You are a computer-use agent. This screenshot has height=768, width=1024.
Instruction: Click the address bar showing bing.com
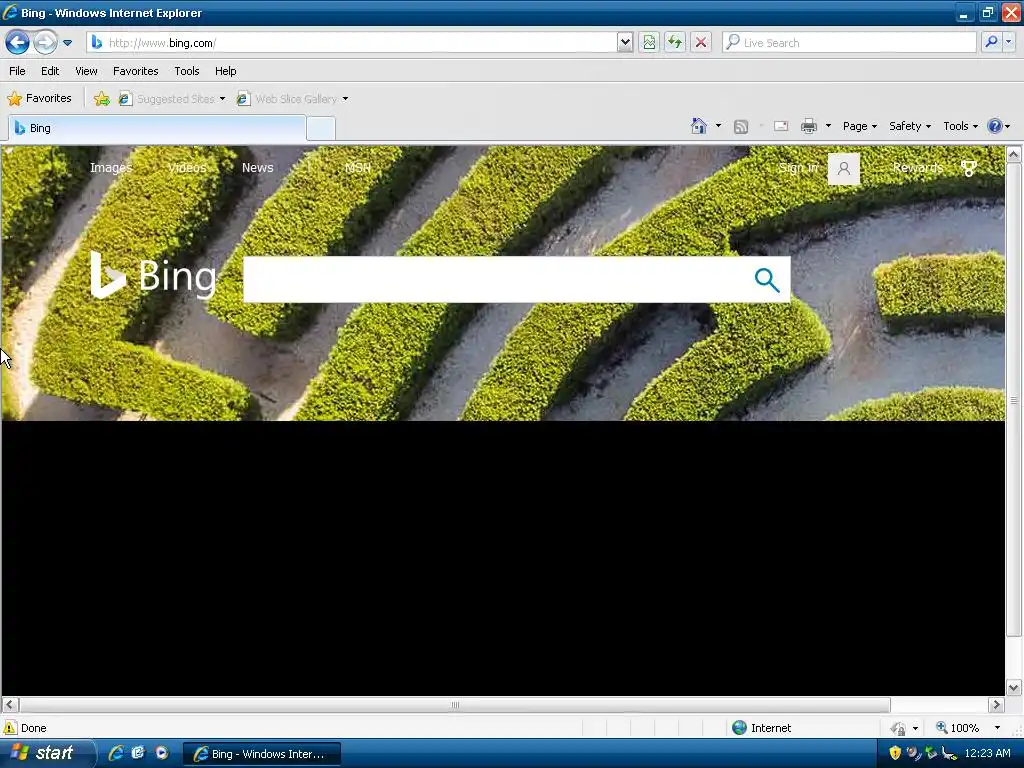pyautogui.click(x=353, y=42)
